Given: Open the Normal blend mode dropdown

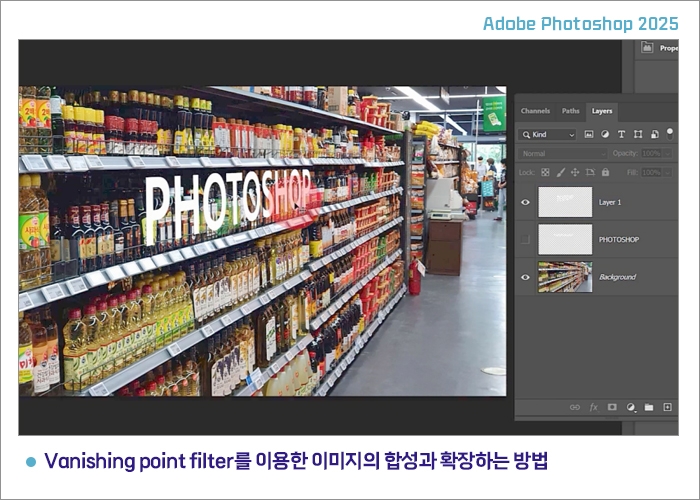Looking at the screenshot, I should click(x=563, y=154).
